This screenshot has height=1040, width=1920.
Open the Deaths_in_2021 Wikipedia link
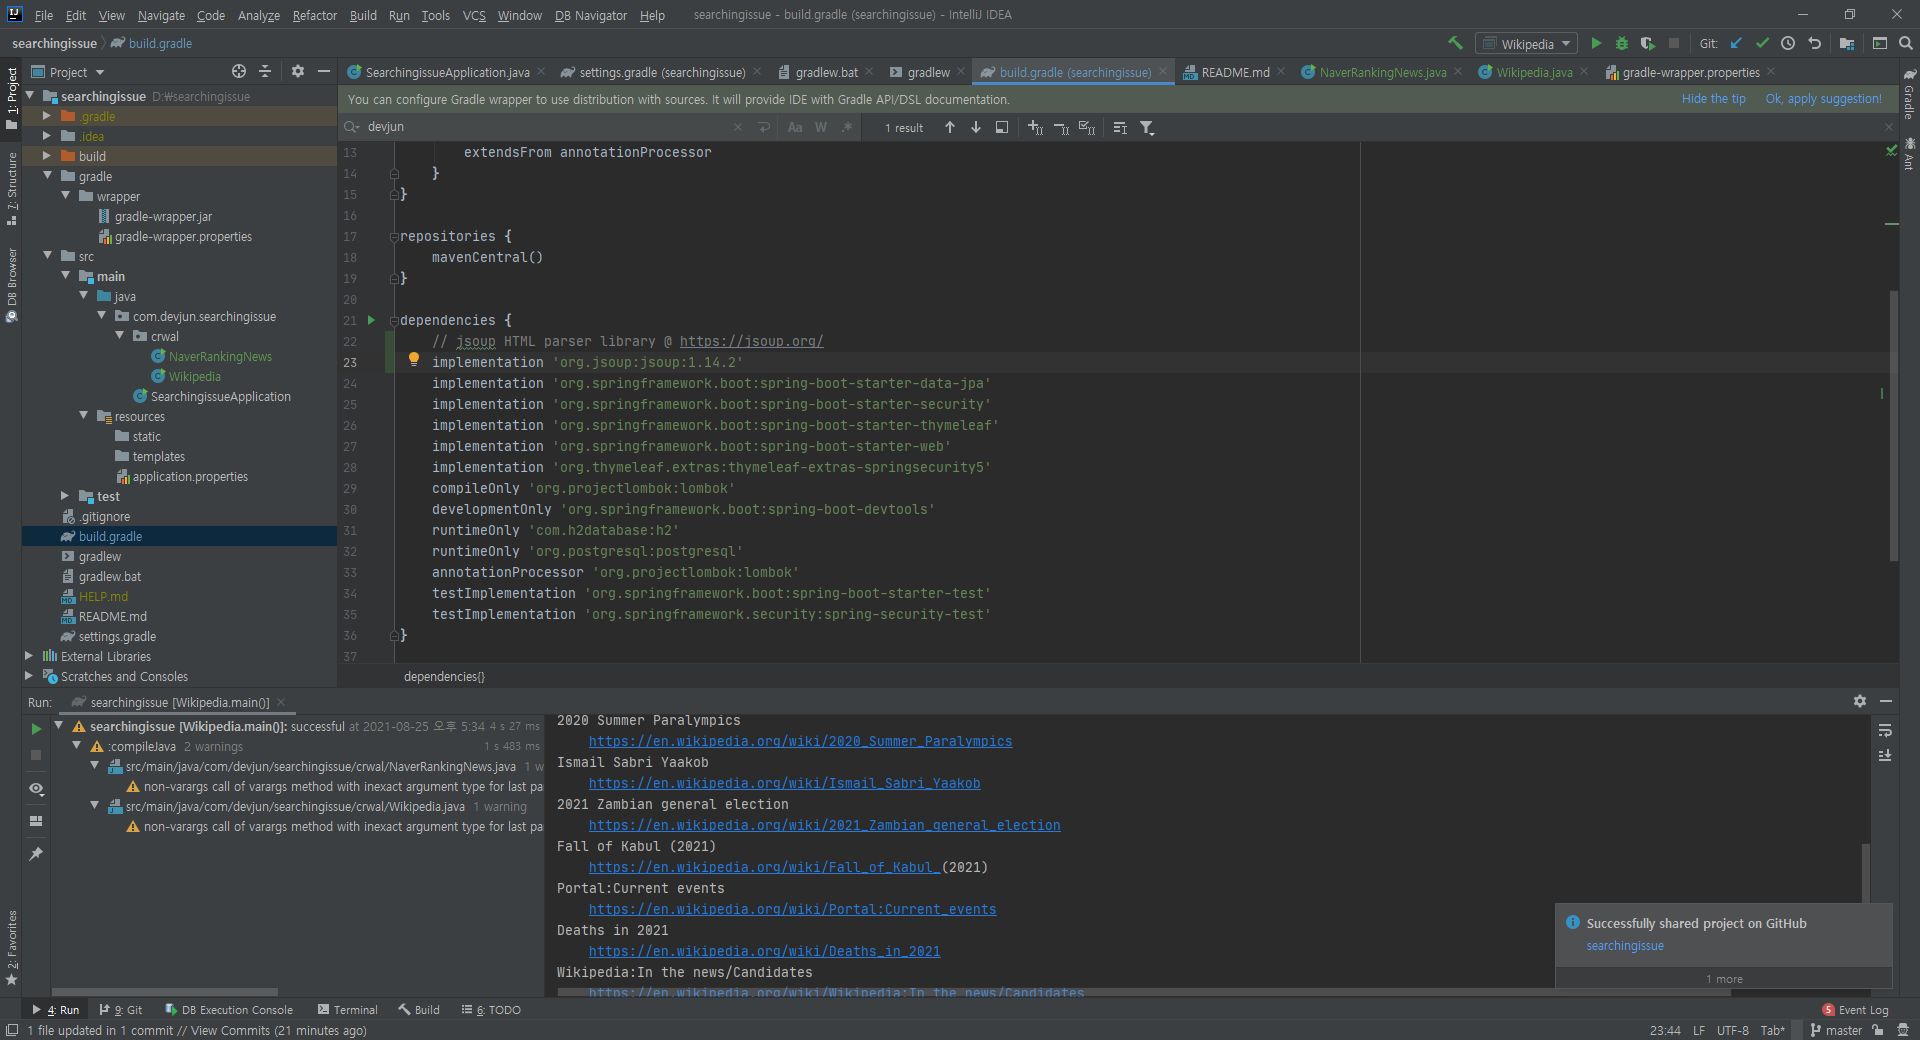click(x=764, y=951)
